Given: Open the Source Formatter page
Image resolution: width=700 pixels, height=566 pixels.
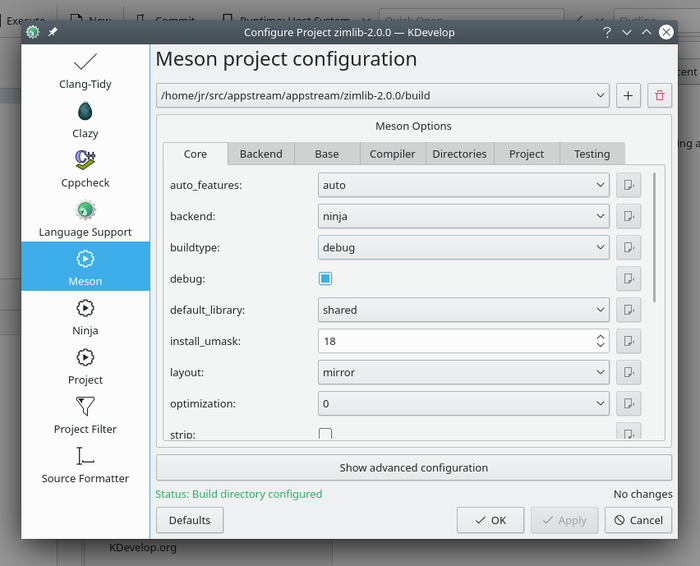Looking at the screenshot, I should 85,465.
